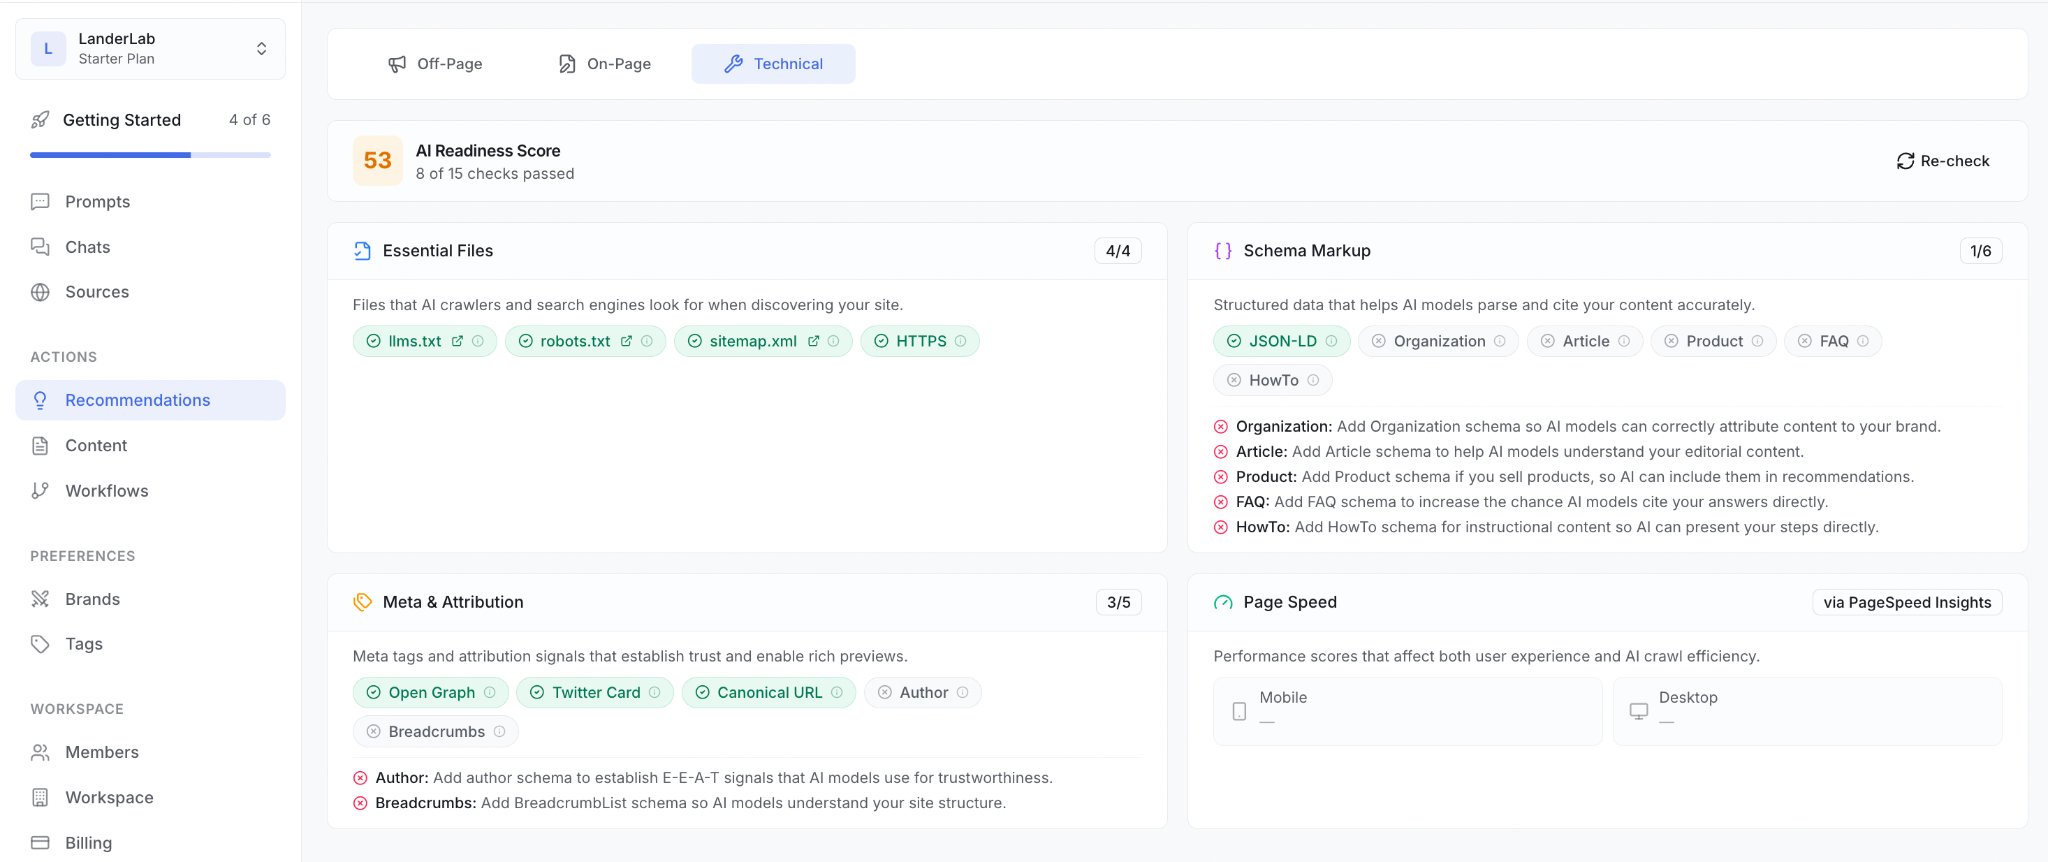
Task: Switch to the Off-Page tab
Action: click(435, 64)
